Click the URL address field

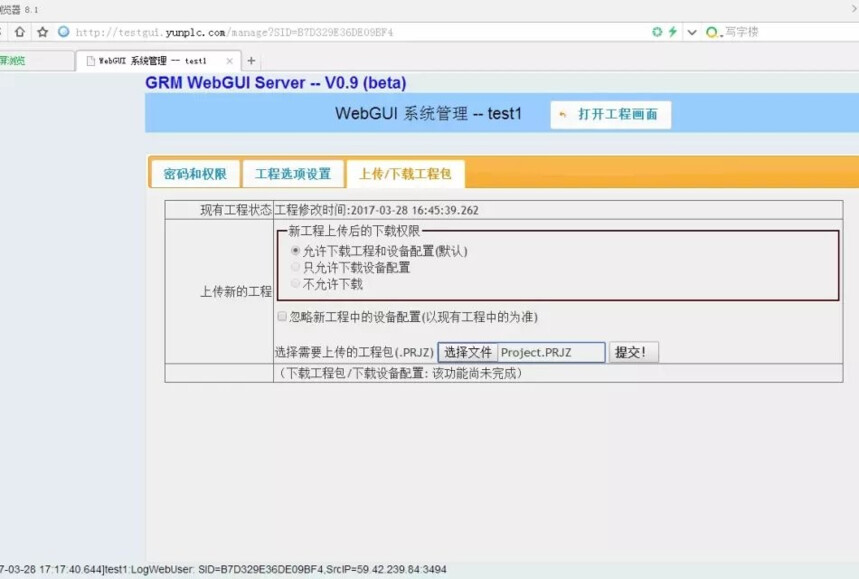[x=234, y=32]
